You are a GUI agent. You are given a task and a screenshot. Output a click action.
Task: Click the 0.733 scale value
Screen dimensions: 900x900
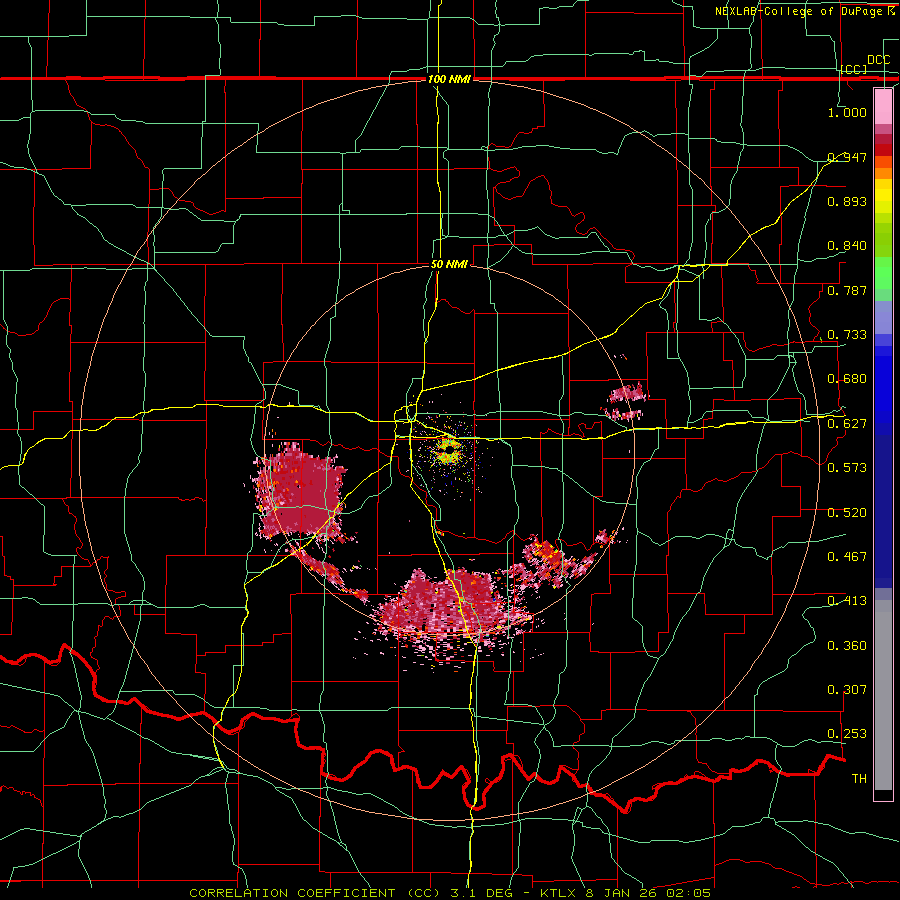click(x=847, y=335)
